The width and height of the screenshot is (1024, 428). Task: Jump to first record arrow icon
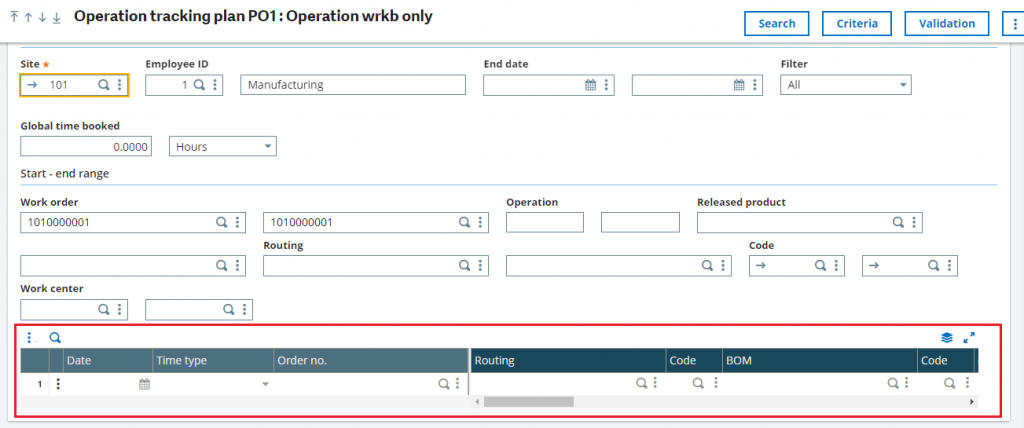15,18
